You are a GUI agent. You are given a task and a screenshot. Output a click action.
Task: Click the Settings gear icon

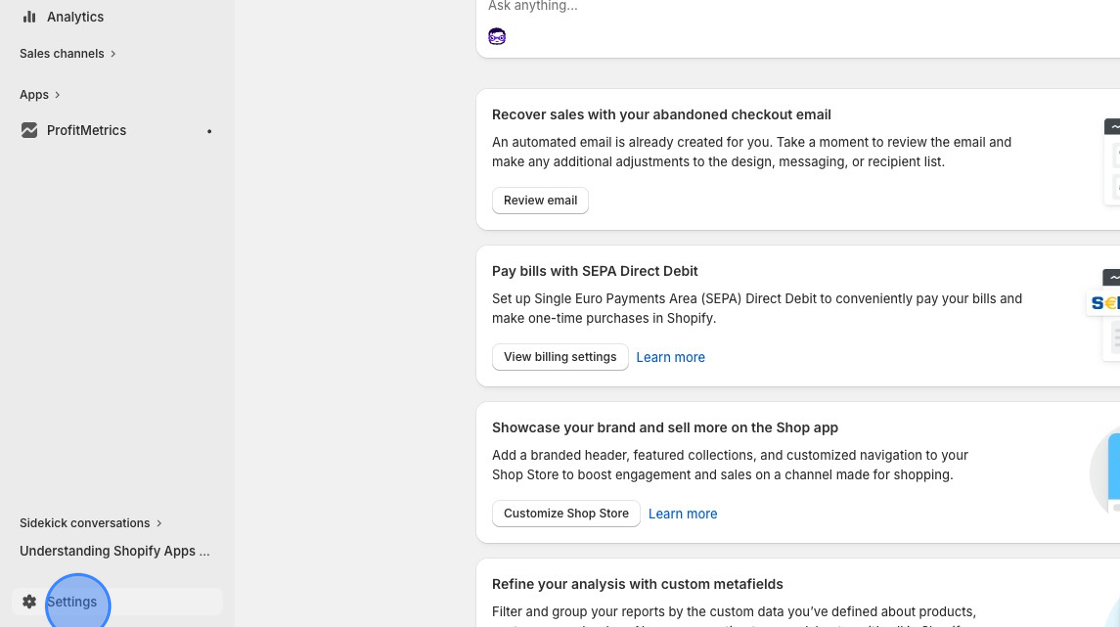click(x=29, y=602)
